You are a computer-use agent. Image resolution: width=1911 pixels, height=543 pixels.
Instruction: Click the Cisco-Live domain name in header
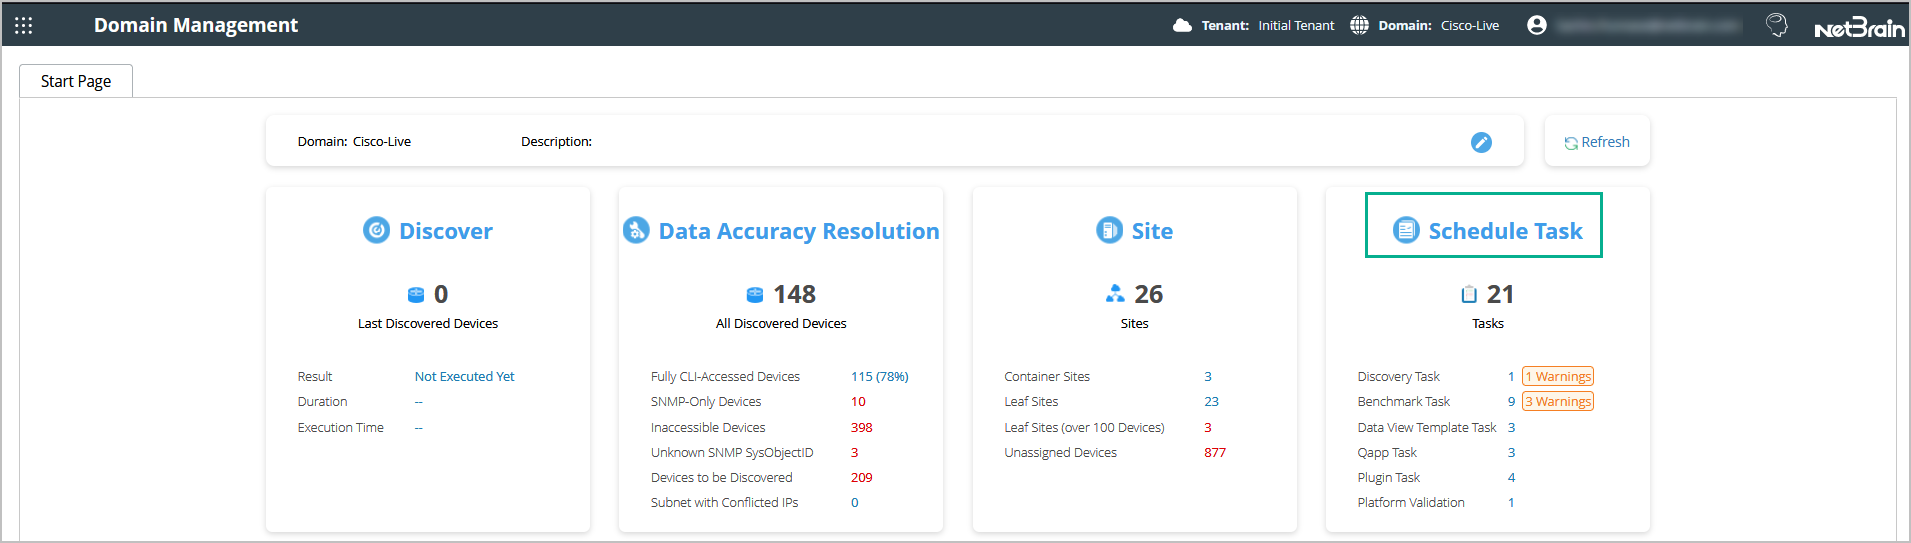click(x=1469, y=26)
